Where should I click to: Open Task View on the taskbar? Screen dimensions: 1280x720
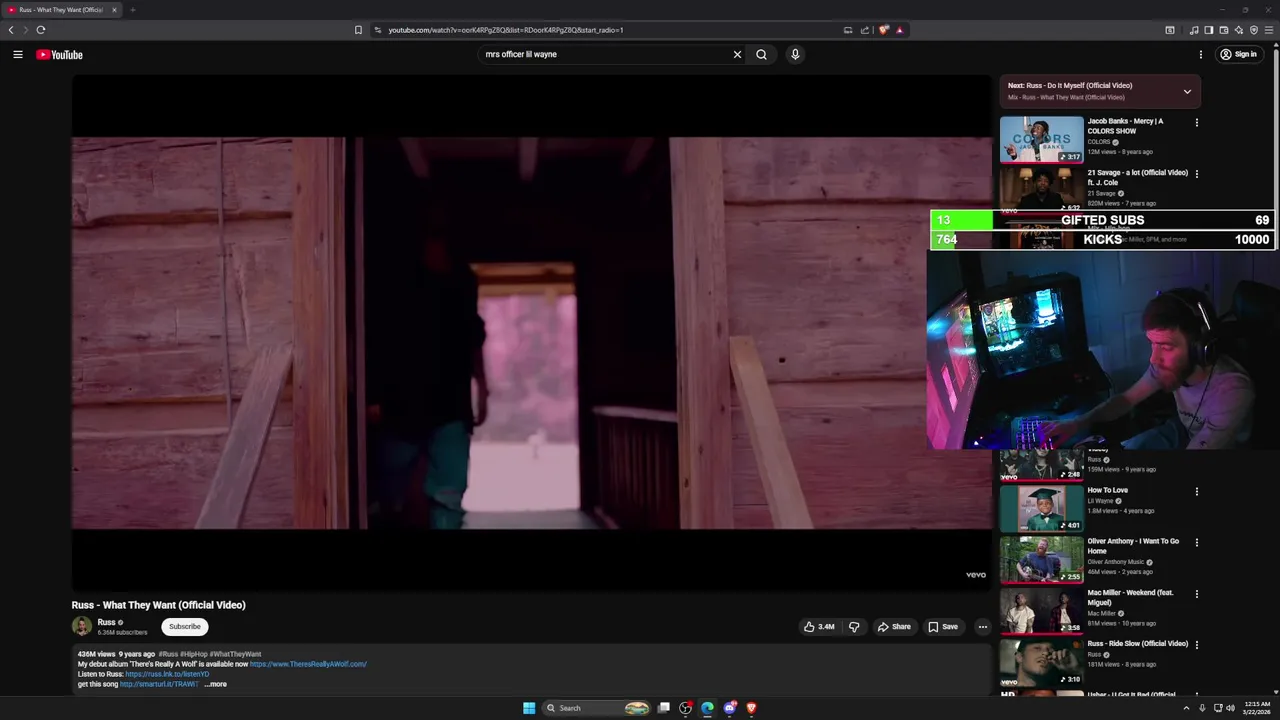click(663, 708)
